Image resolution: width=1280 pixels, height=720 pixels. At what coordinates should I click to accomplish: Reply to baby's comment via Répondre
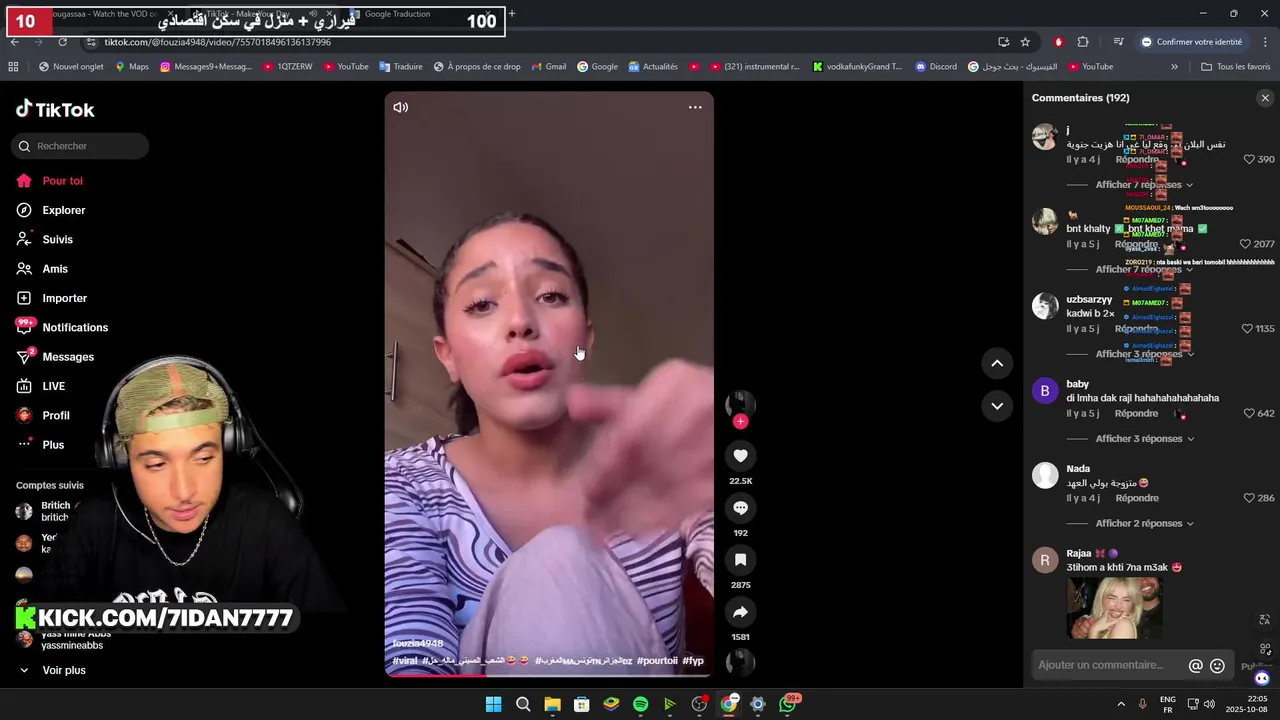tap(1136, 414)
